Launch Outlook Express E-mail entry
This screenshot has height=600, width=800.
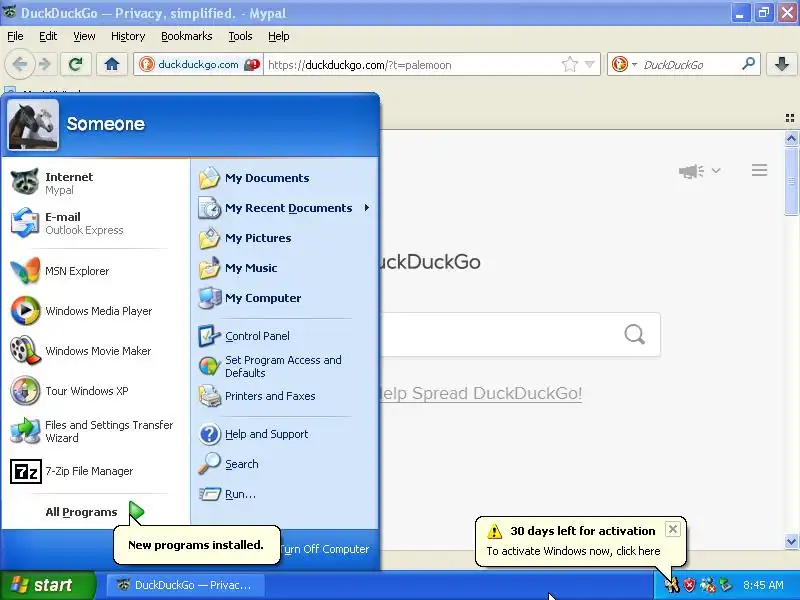coord(95,223)
